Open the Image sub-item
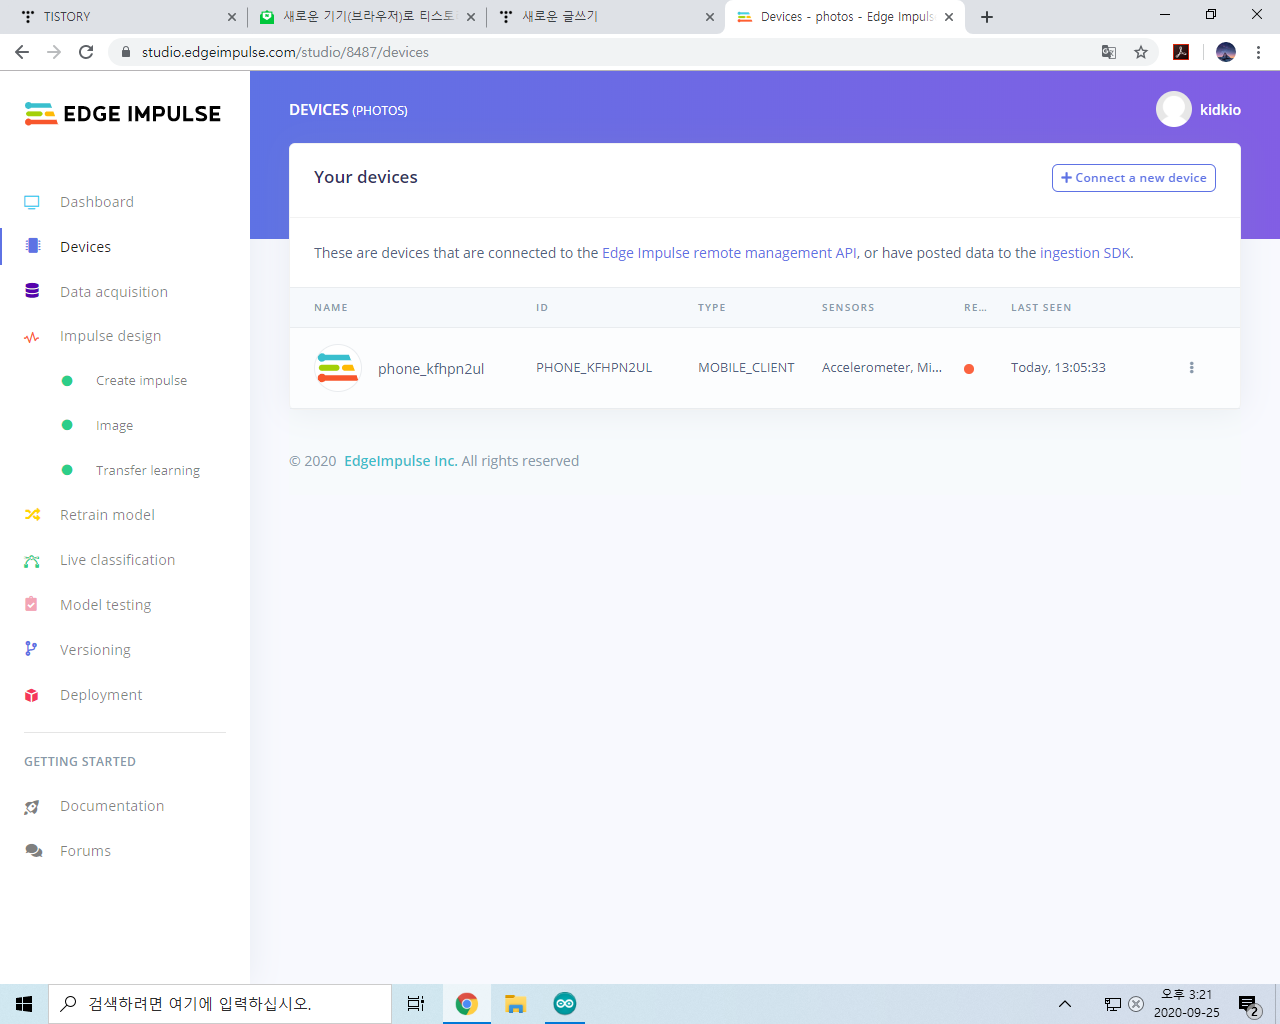This screenshot has width=1280, height=1024. point(114,426)
